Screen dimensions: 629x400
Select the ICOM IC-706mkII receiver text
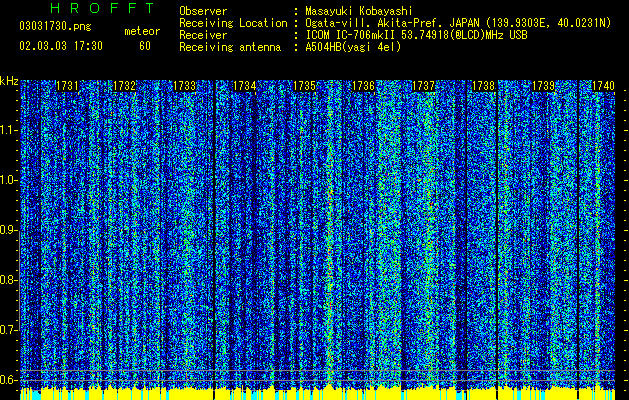pos(416,35)
